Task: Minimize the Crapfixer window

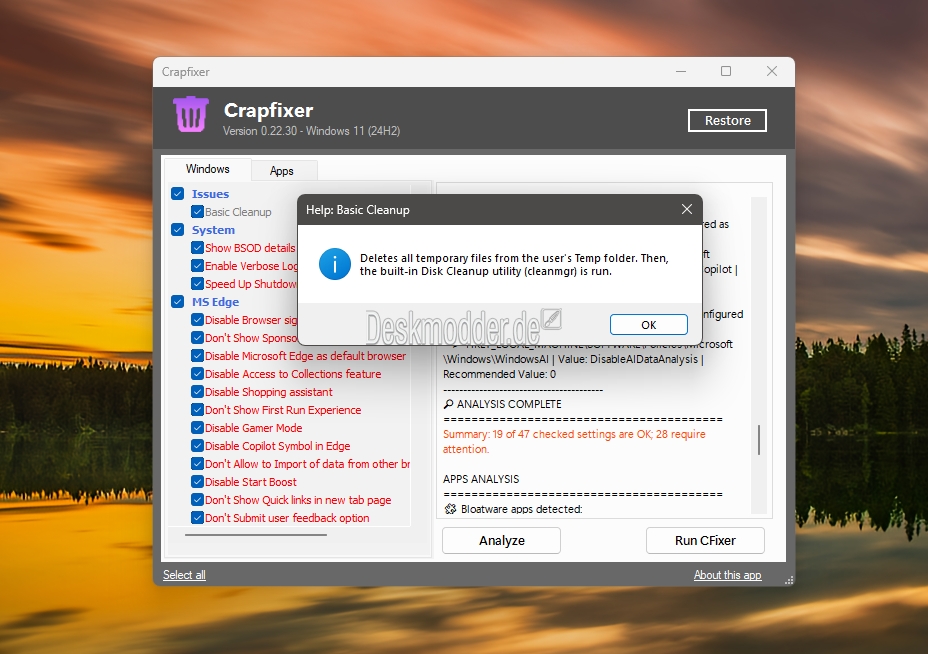Action: (x=681, y=72)
